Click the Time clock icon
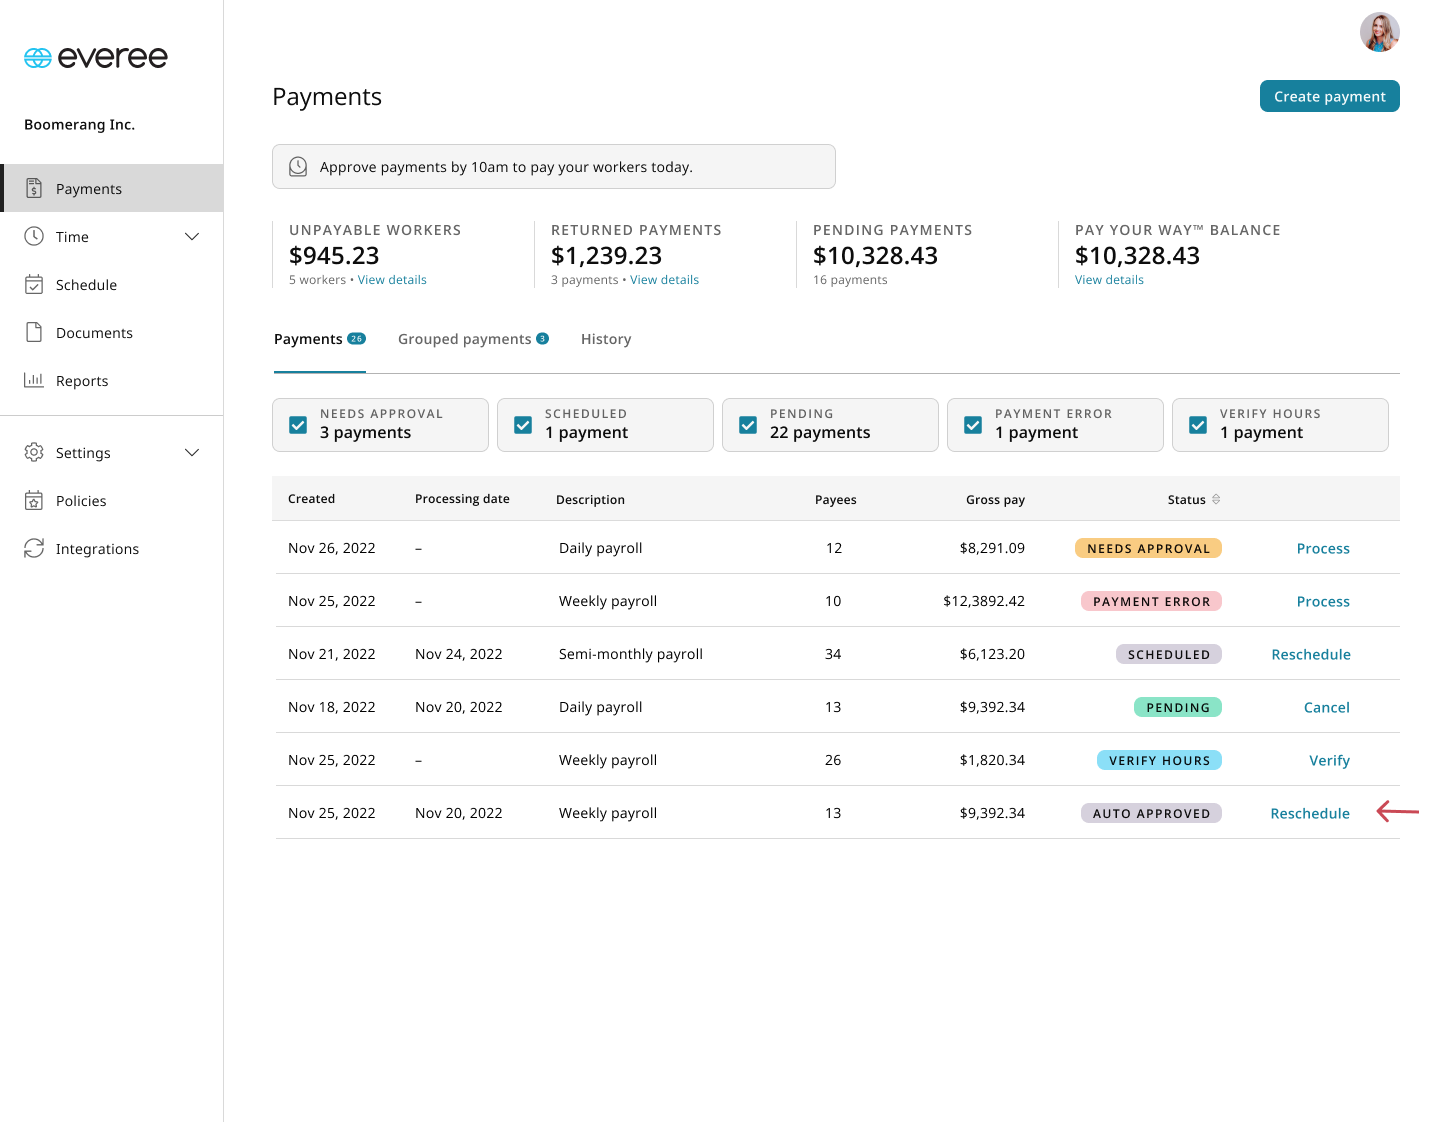The image size is (1448, 1122). pyautogui.click(x=34, y=236)
